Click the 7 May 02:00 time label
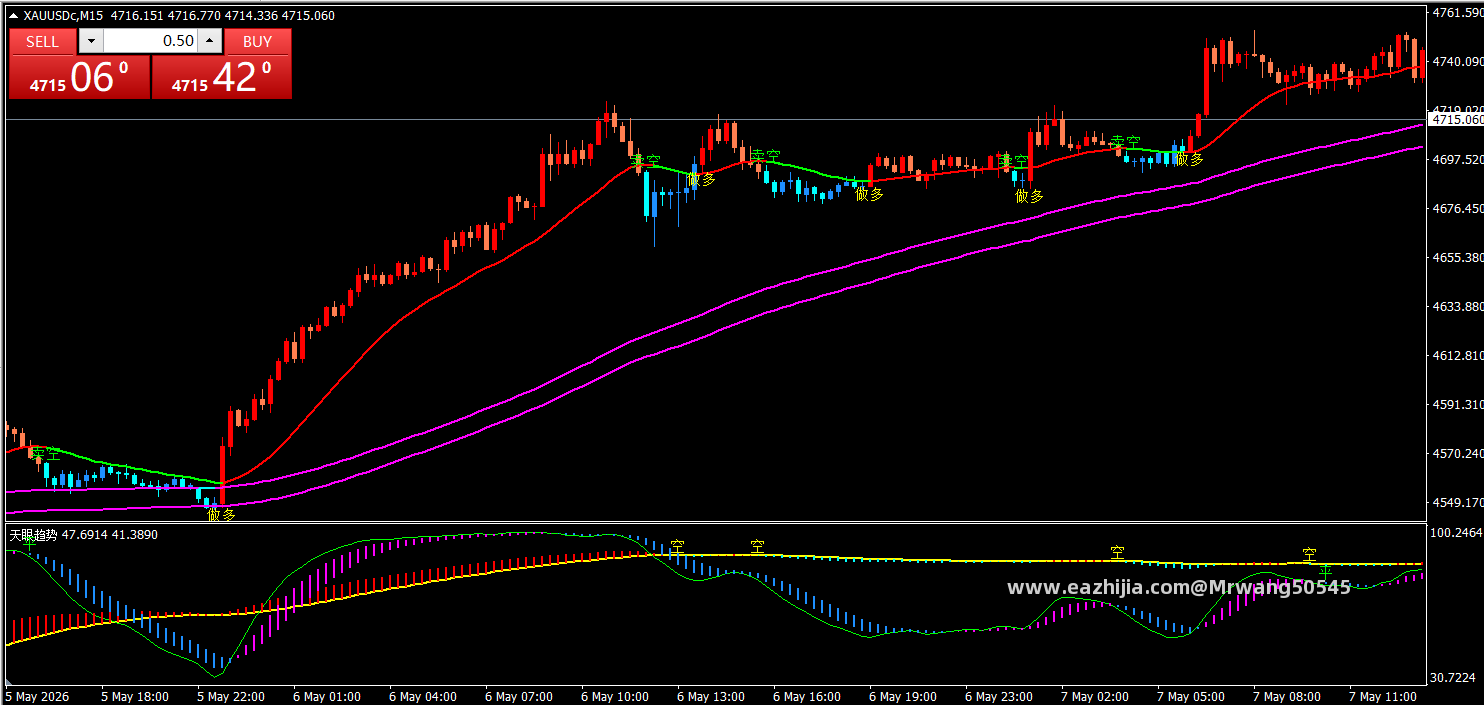Screen dimensions: 1484x705 click(1095, 696)
